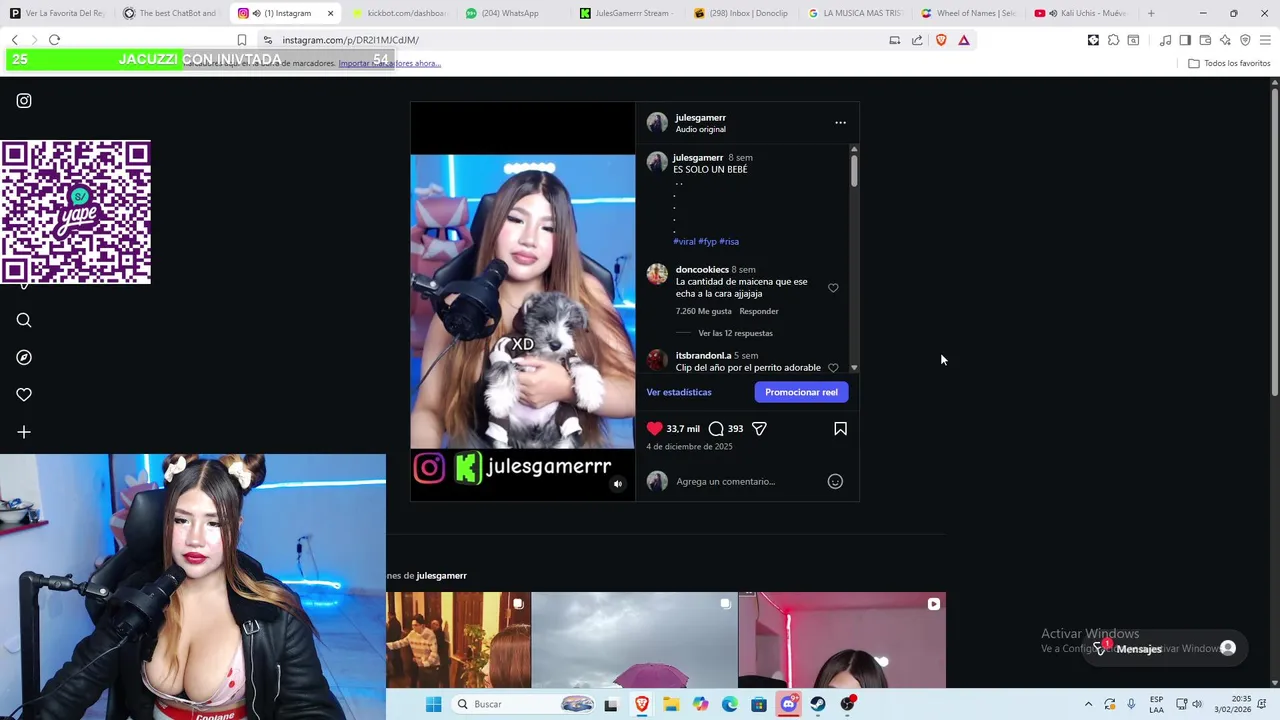Image resolution: width=1280 pixels, height=720 pixels.
Task: Open Steam from taskbar
Action: coord(818,704)
